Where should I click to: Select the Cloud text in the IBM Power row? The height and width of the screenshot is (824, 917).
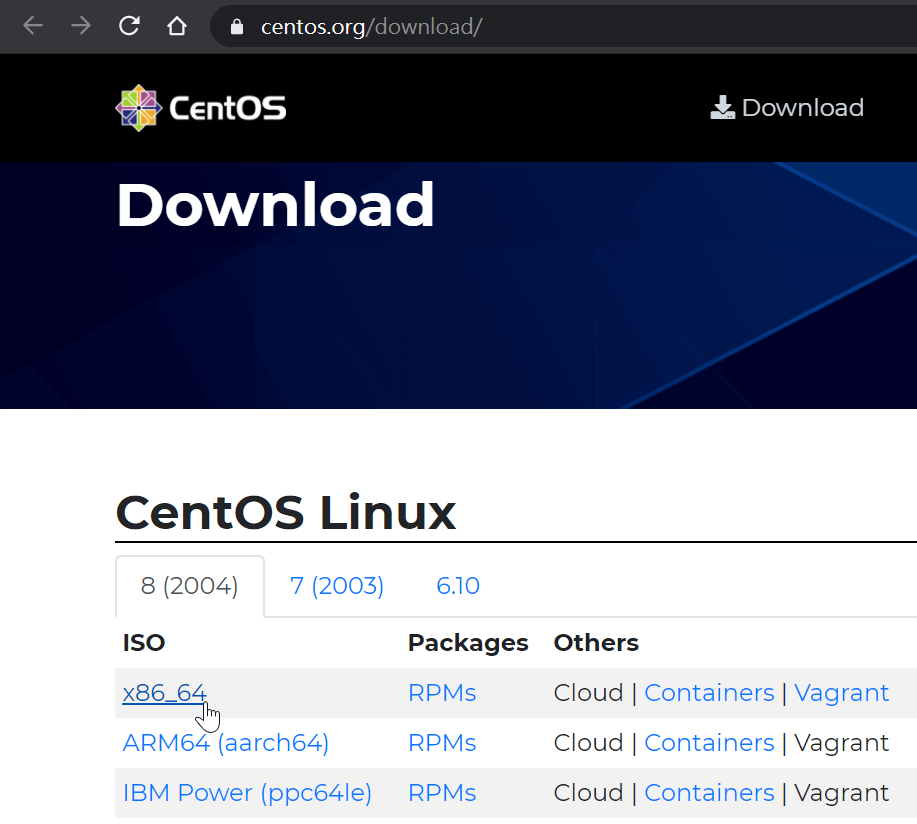tap(588, 793)
